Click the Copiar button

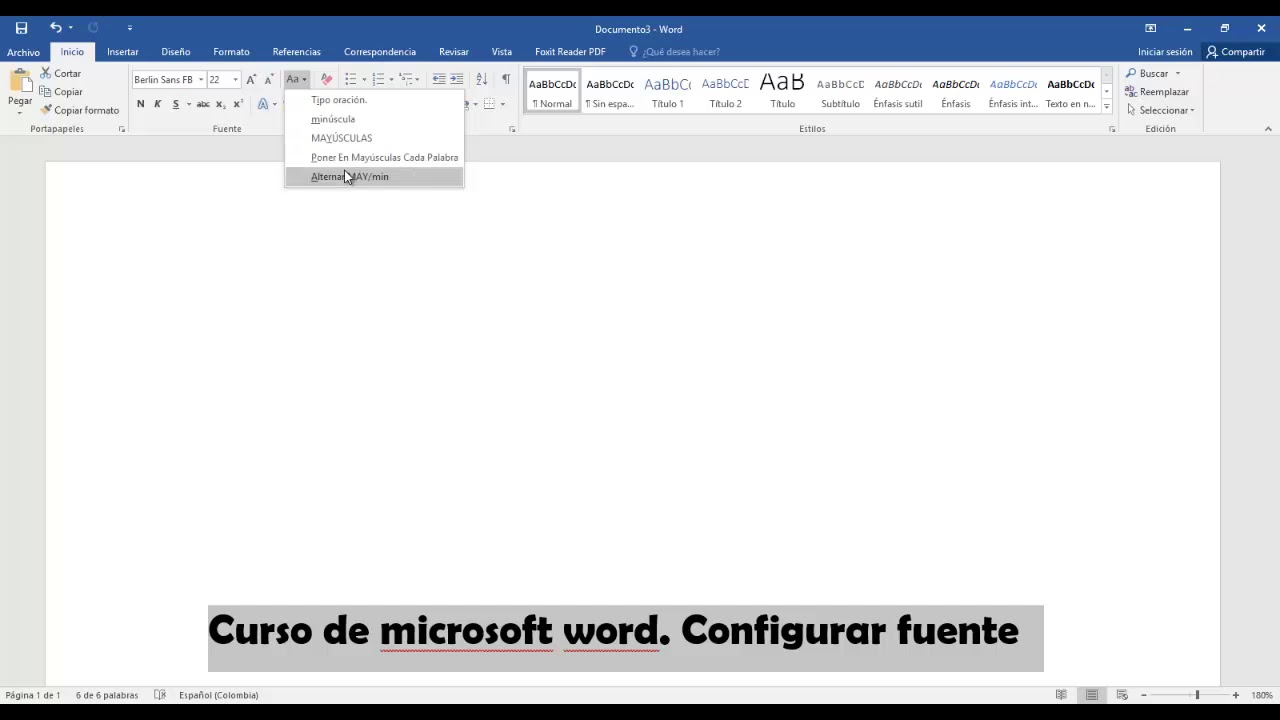pos(61,92)
